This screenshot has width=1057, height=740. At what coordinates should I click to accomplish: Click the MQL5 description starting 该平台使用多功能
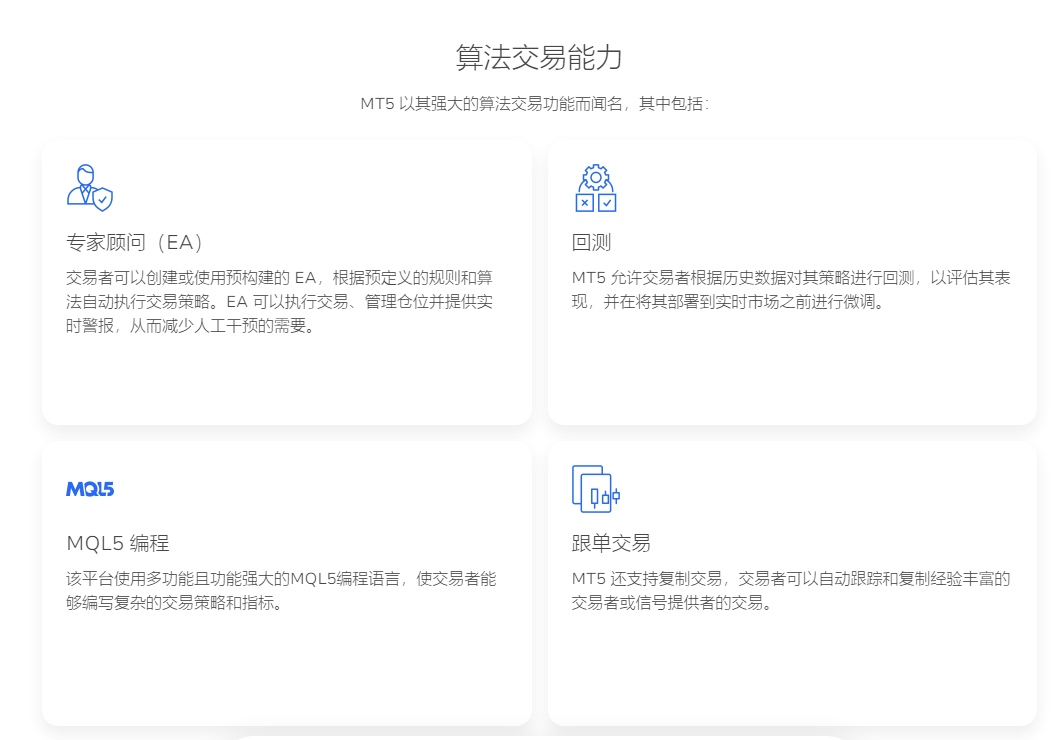(x=281, y=590)
